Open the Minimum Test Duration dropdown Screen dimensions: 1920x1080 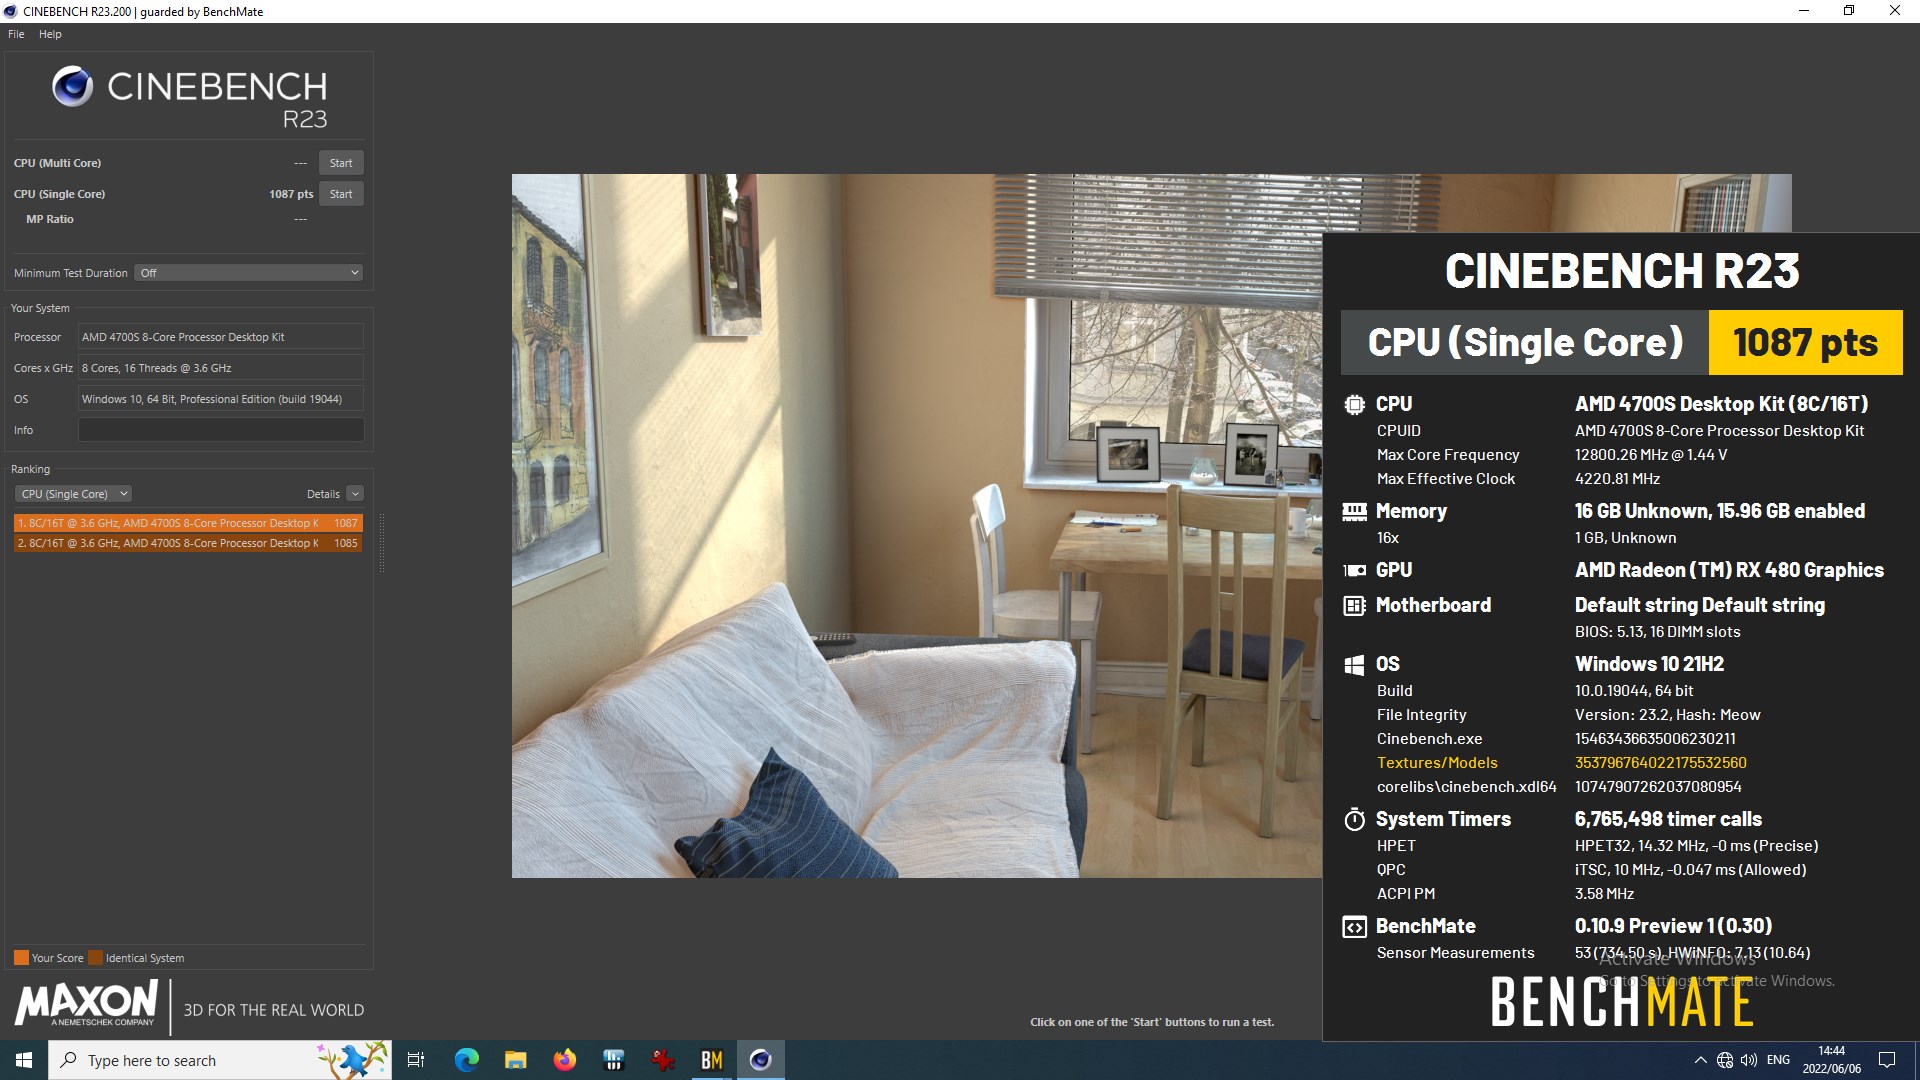point(248,273)
